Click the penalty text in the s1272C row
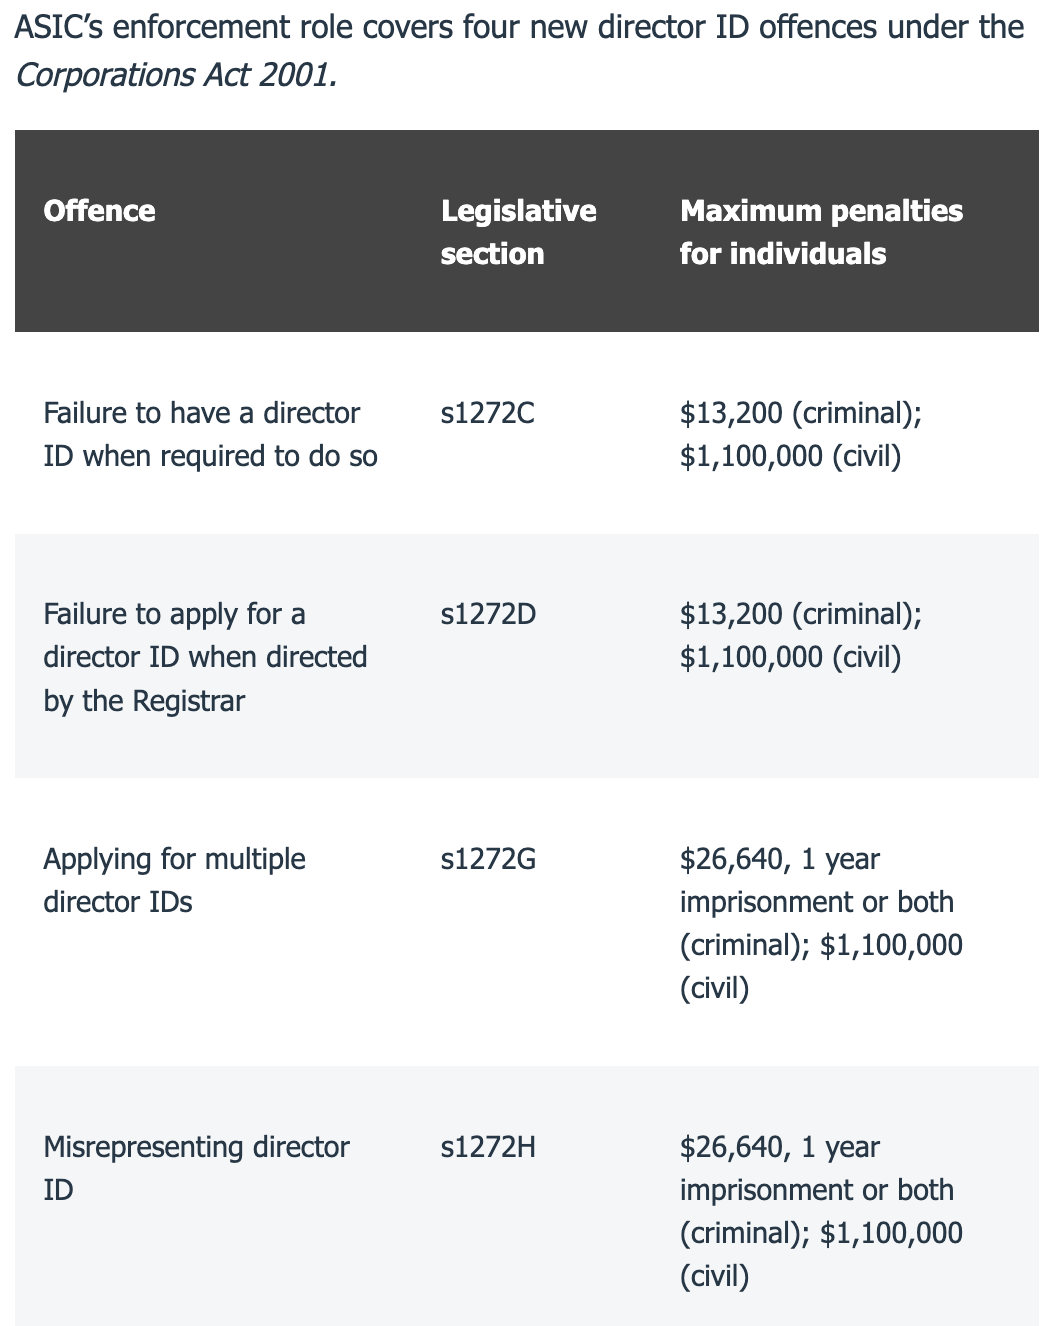This screenshot has width=1050, height=1326. pos(800,434)
